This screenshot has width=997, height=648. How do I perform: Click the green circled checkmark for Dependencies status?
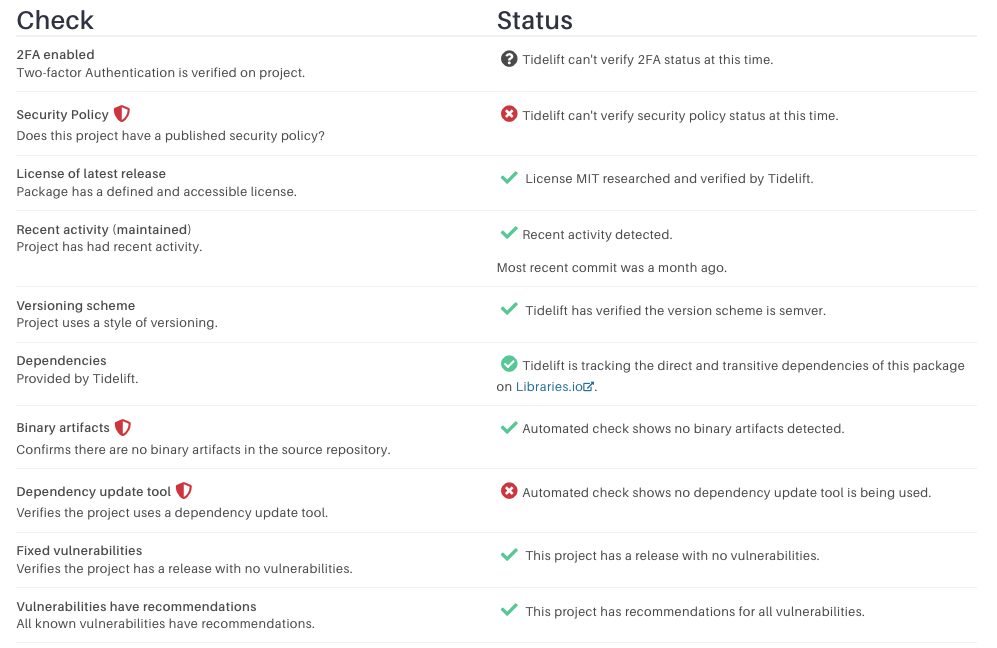coord(509,364)
